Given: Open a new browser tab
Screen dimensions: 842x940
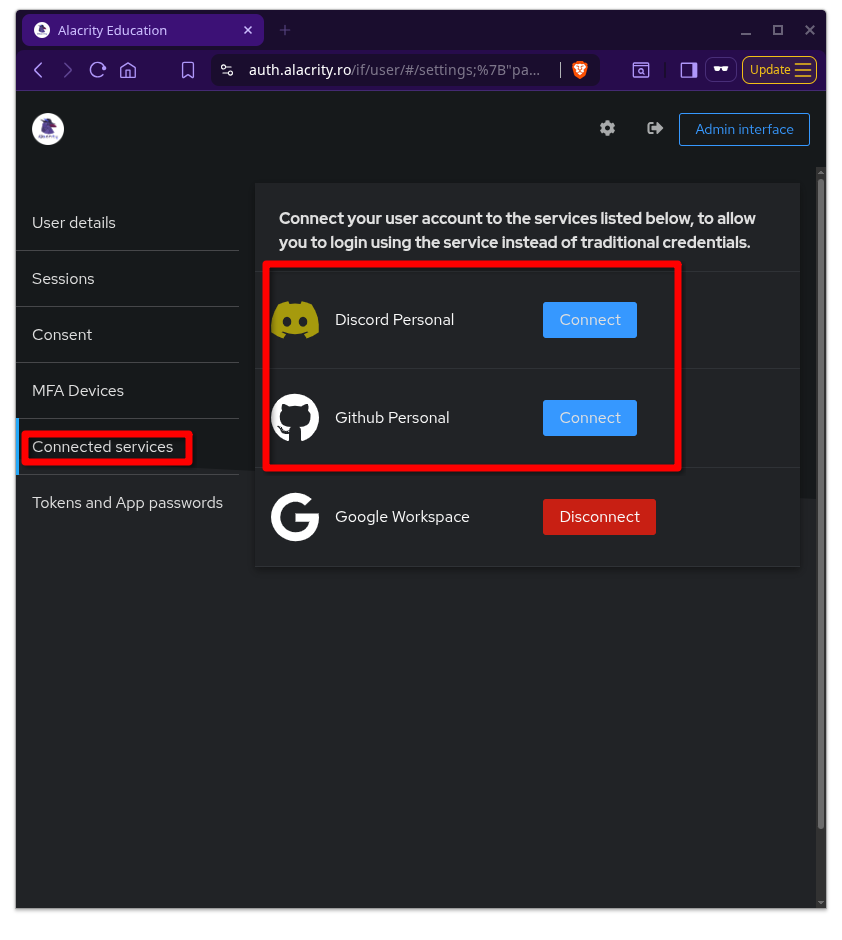Looking at the screenshot, I should pyautogui.click(x=285, y=30).
